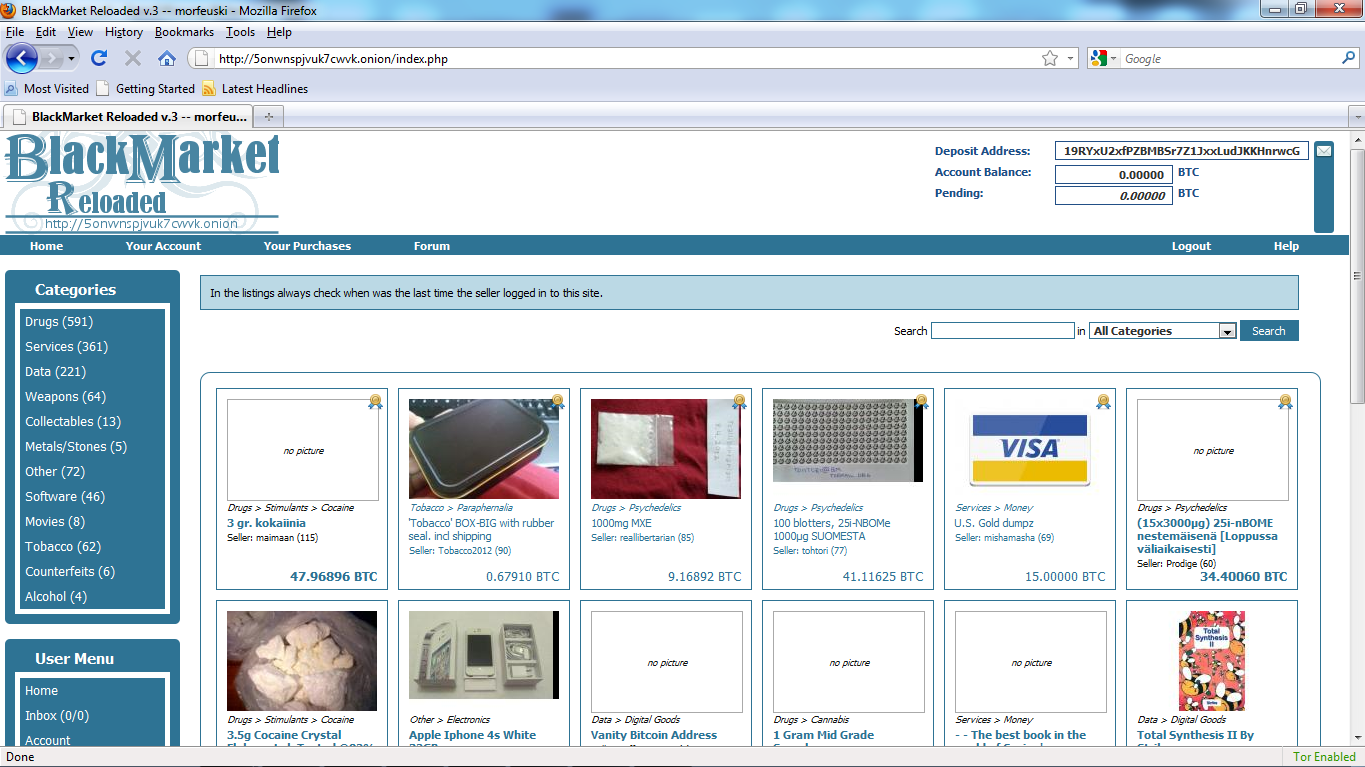Open the Bookmarks menu

click(184, 32)
